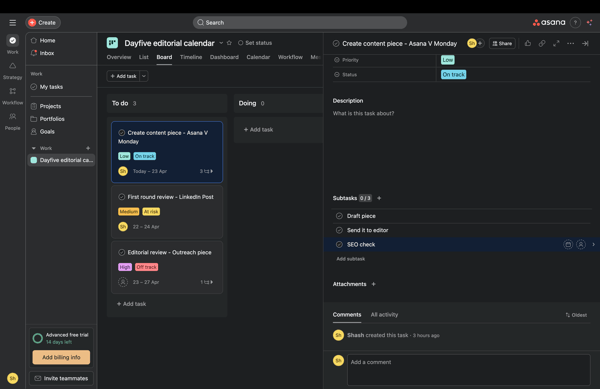This screenshot has width=600, height=389.
Task: Switch to the Timeline tab
Action: click(191, 57)
